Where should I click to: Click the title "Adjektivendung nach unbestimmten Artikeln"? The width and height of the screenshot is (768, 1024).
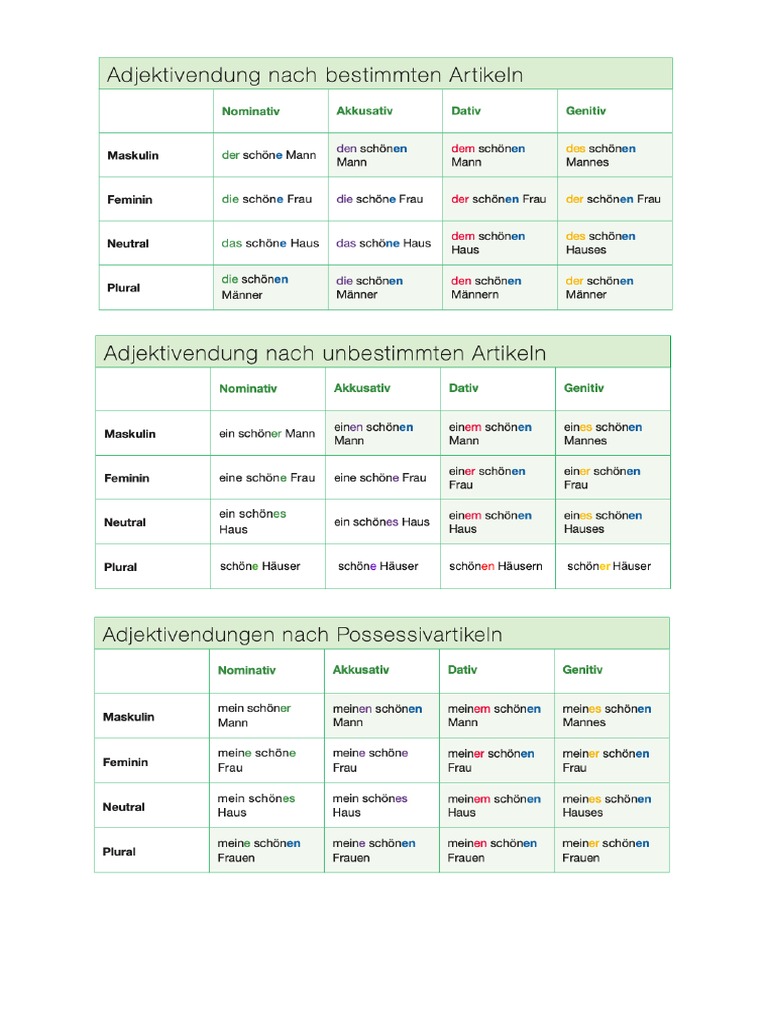point(325,353)
